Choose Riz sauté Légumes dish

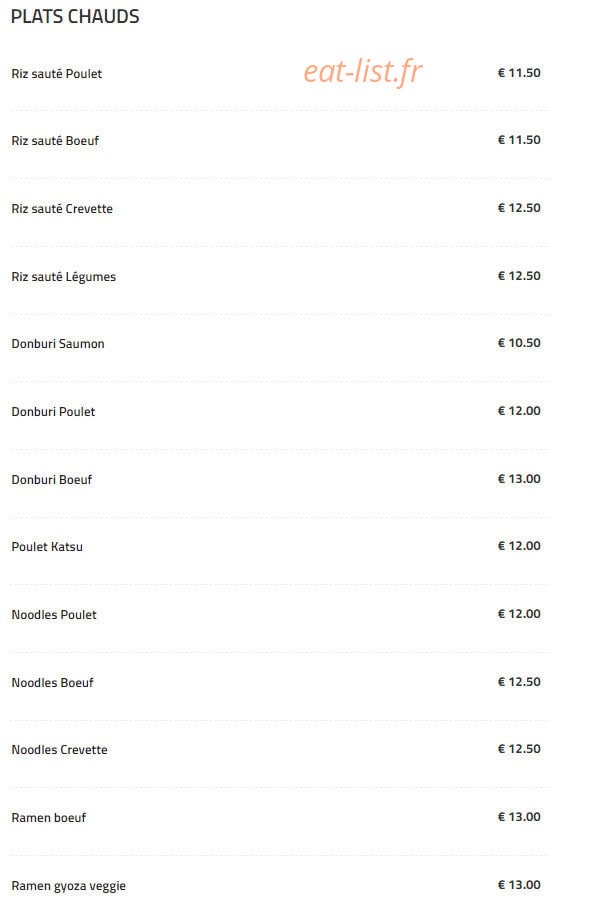click(64, 277)
